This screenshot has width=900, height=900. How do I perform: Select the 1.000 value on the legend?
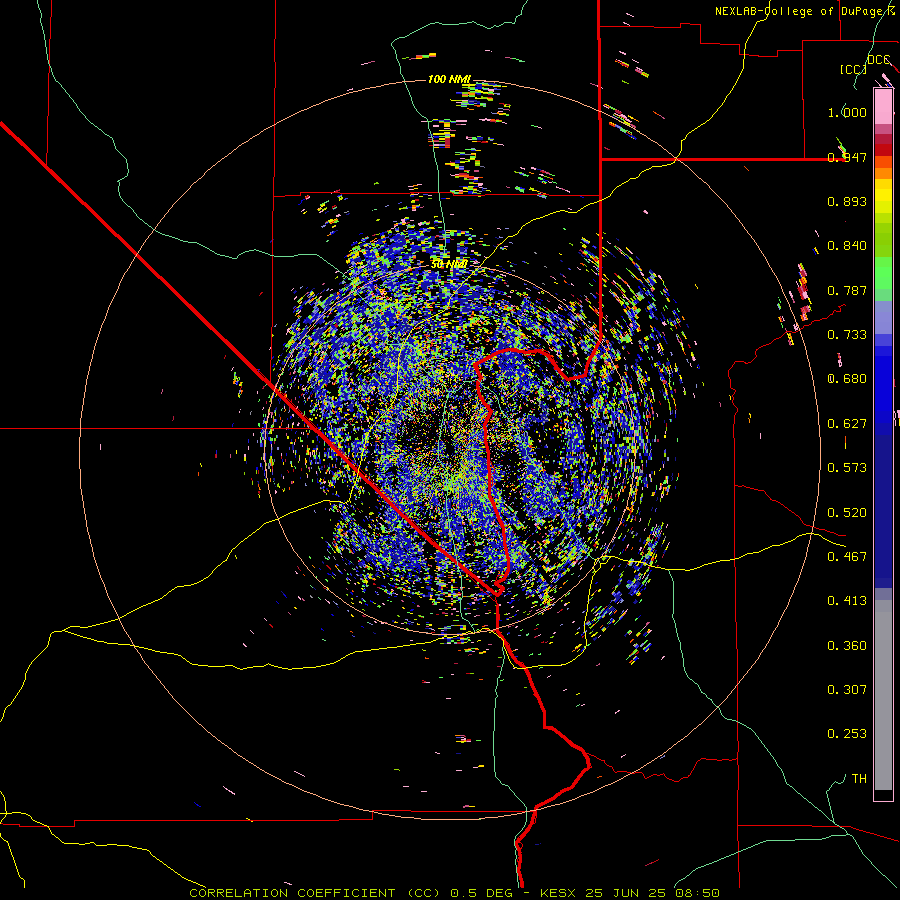[847, 112]
